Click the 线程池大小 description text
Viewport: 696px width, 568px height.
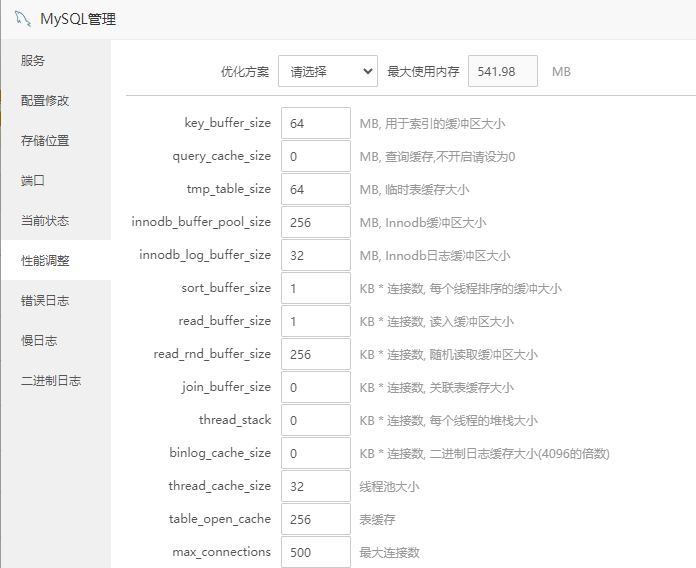pyautogui.click(x=389, y=486)
